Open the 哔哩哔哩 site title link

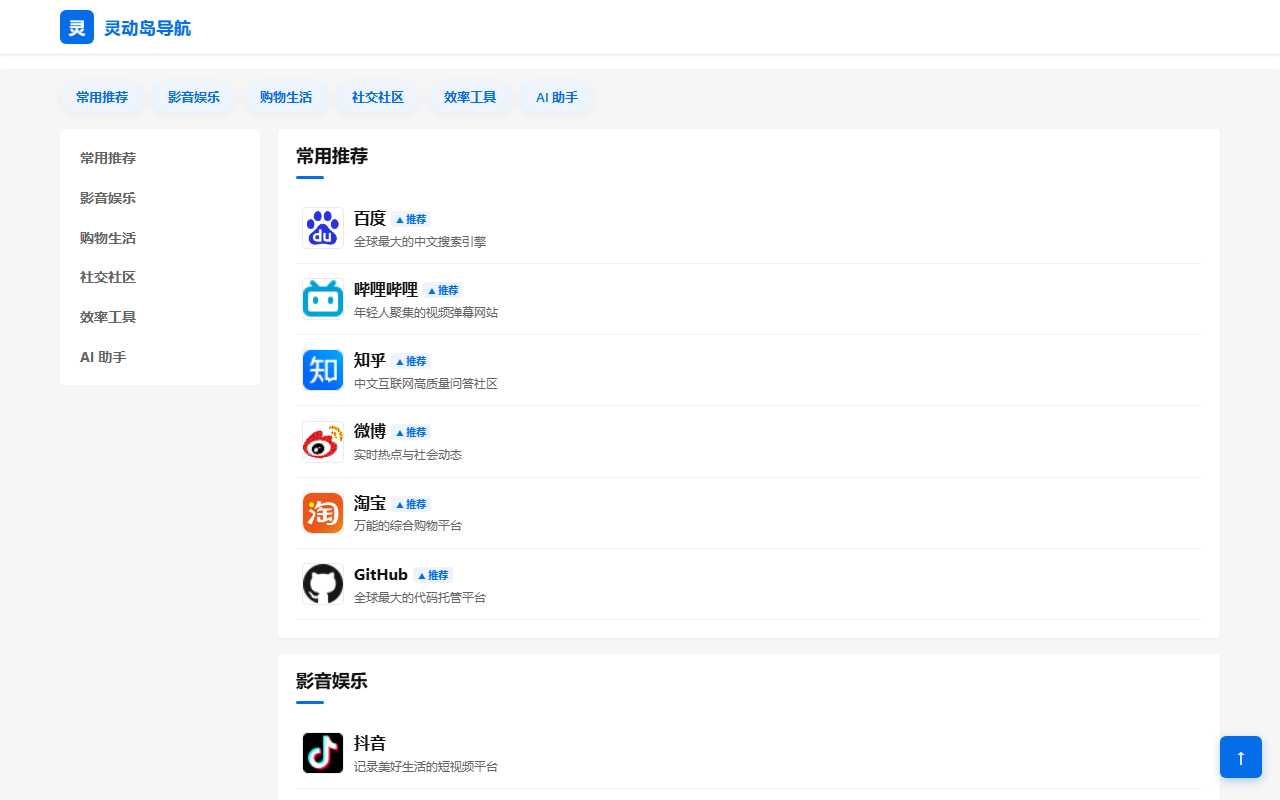pyautogui.click(x=386, y=289)
